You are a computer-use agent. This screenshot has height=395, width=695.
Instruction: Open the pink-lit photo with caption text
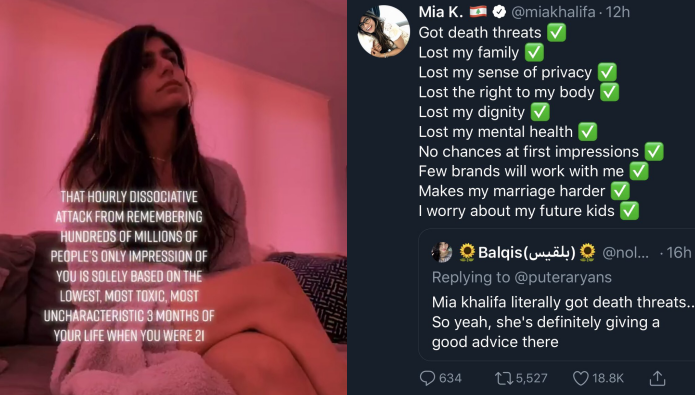click(x=173, y=197)
